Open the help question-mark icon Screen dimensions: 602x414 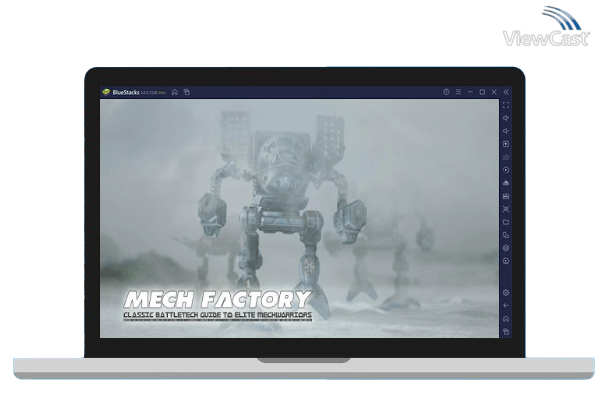coord(446,92)
